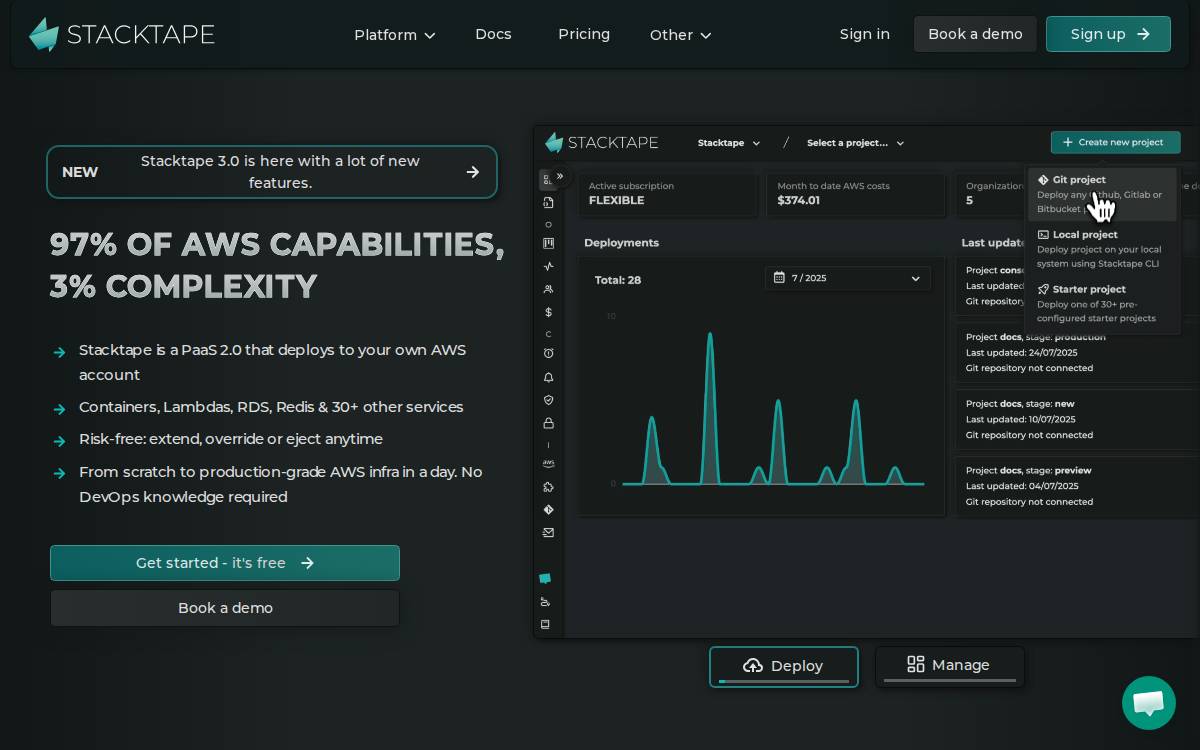Switch to the Manage tab

950,666
